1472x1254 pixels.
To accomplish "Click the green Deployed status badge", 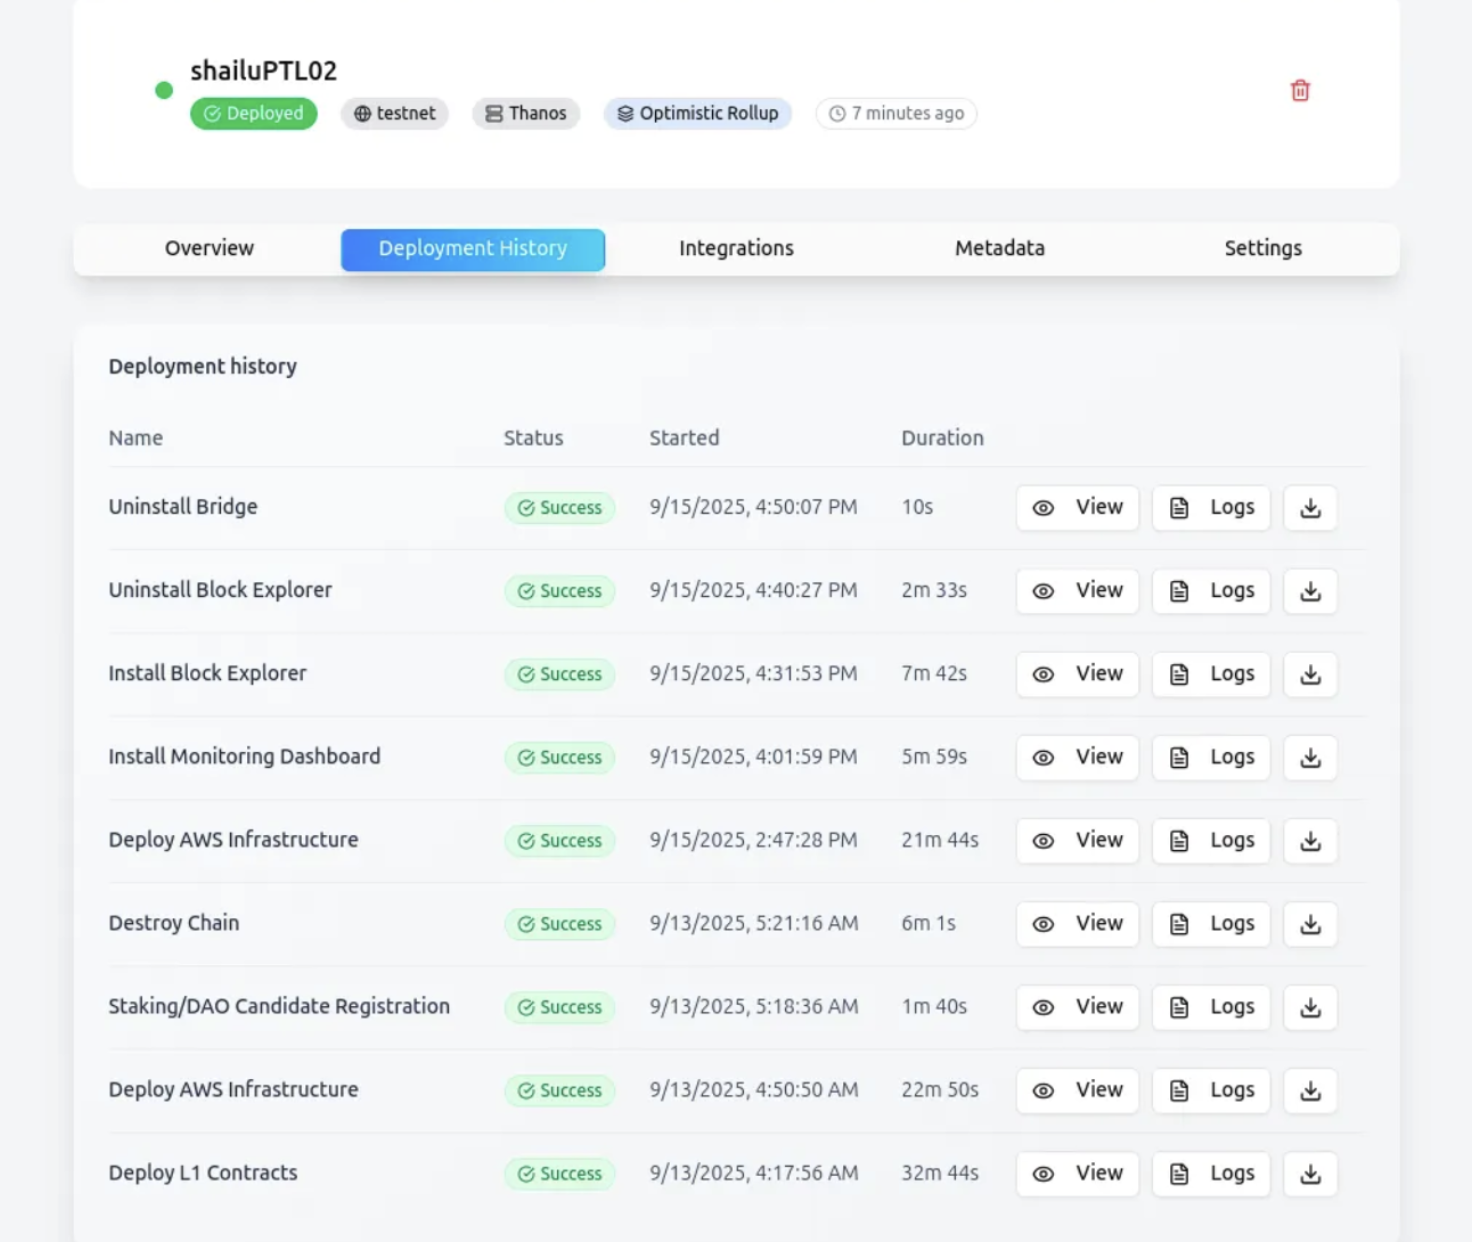I will click(254, 114).
